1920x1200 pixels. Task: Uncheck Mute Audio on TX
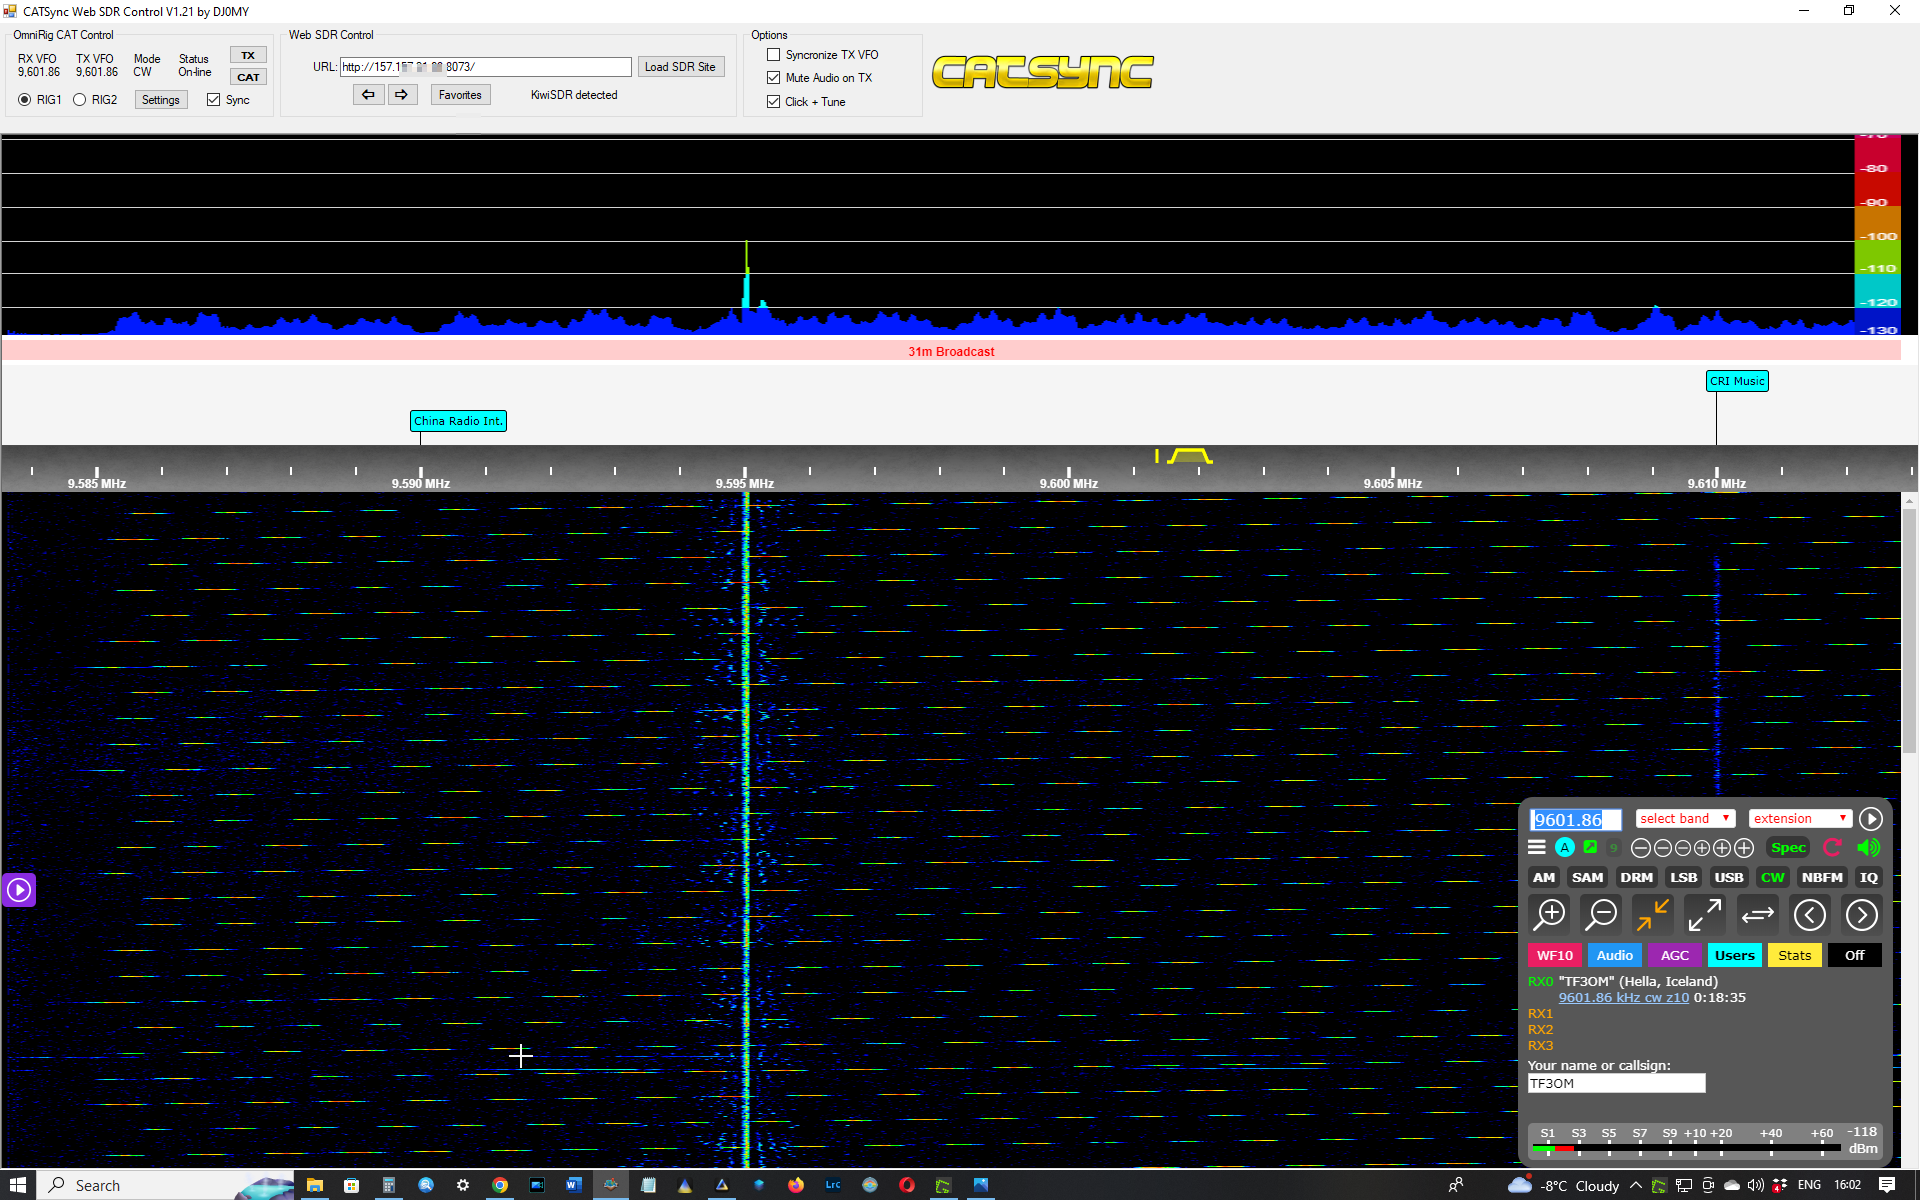(x=773, y=78)
